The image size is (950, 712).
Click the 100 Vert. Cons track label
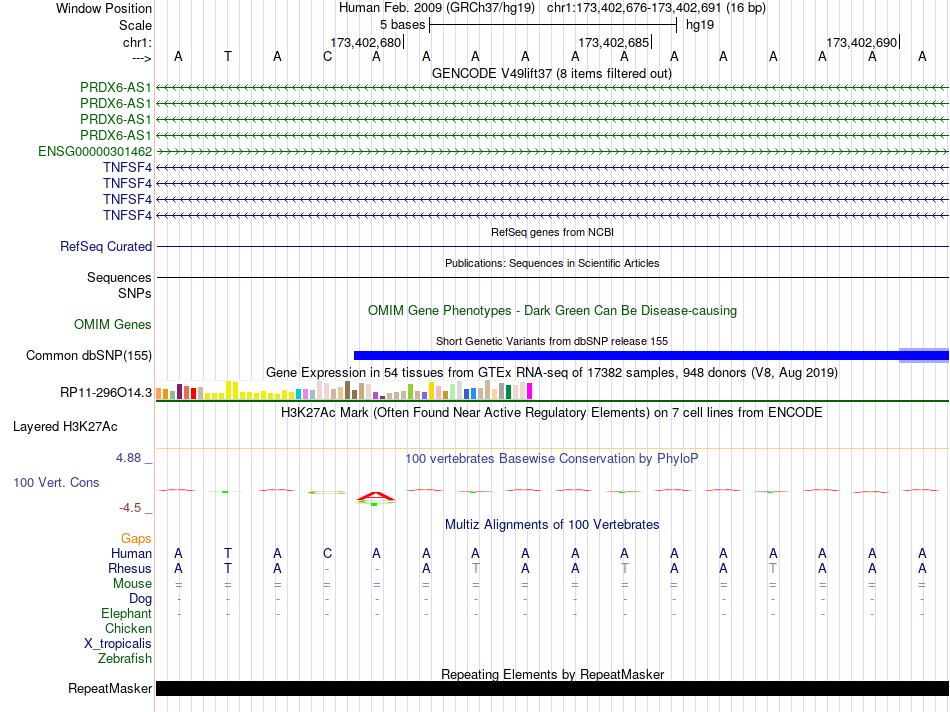pos(56,482)
